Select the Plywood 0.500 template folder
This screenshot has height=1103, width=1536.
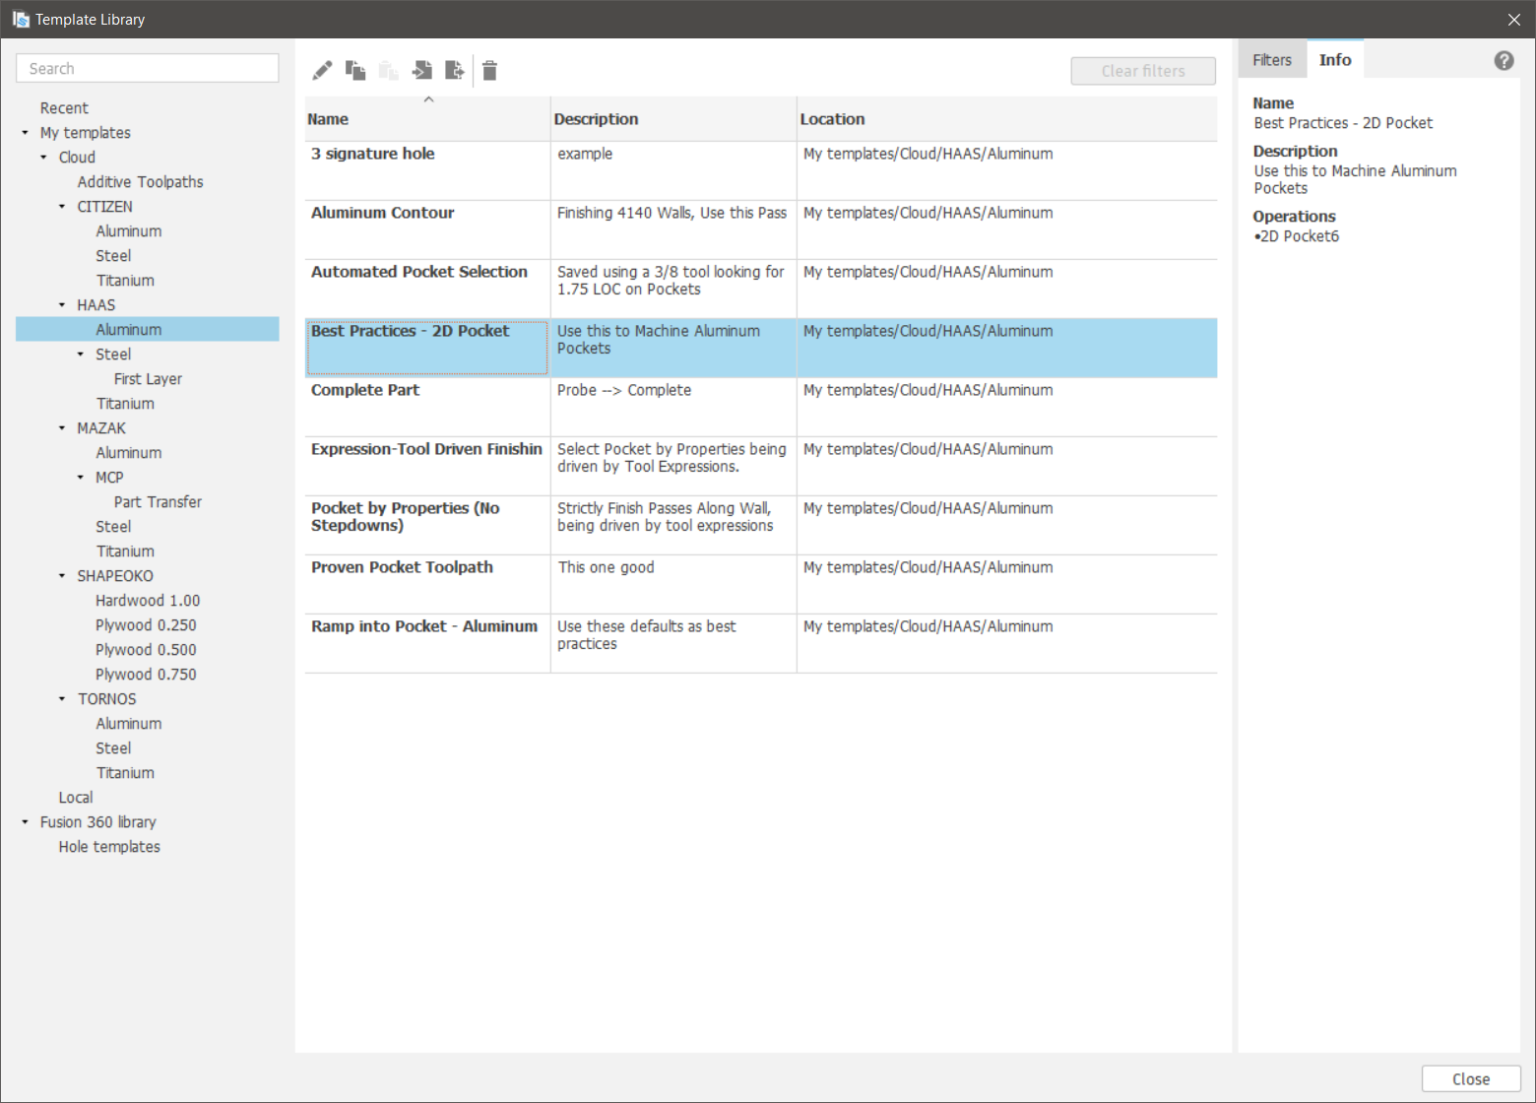click(x=146, y=649)
